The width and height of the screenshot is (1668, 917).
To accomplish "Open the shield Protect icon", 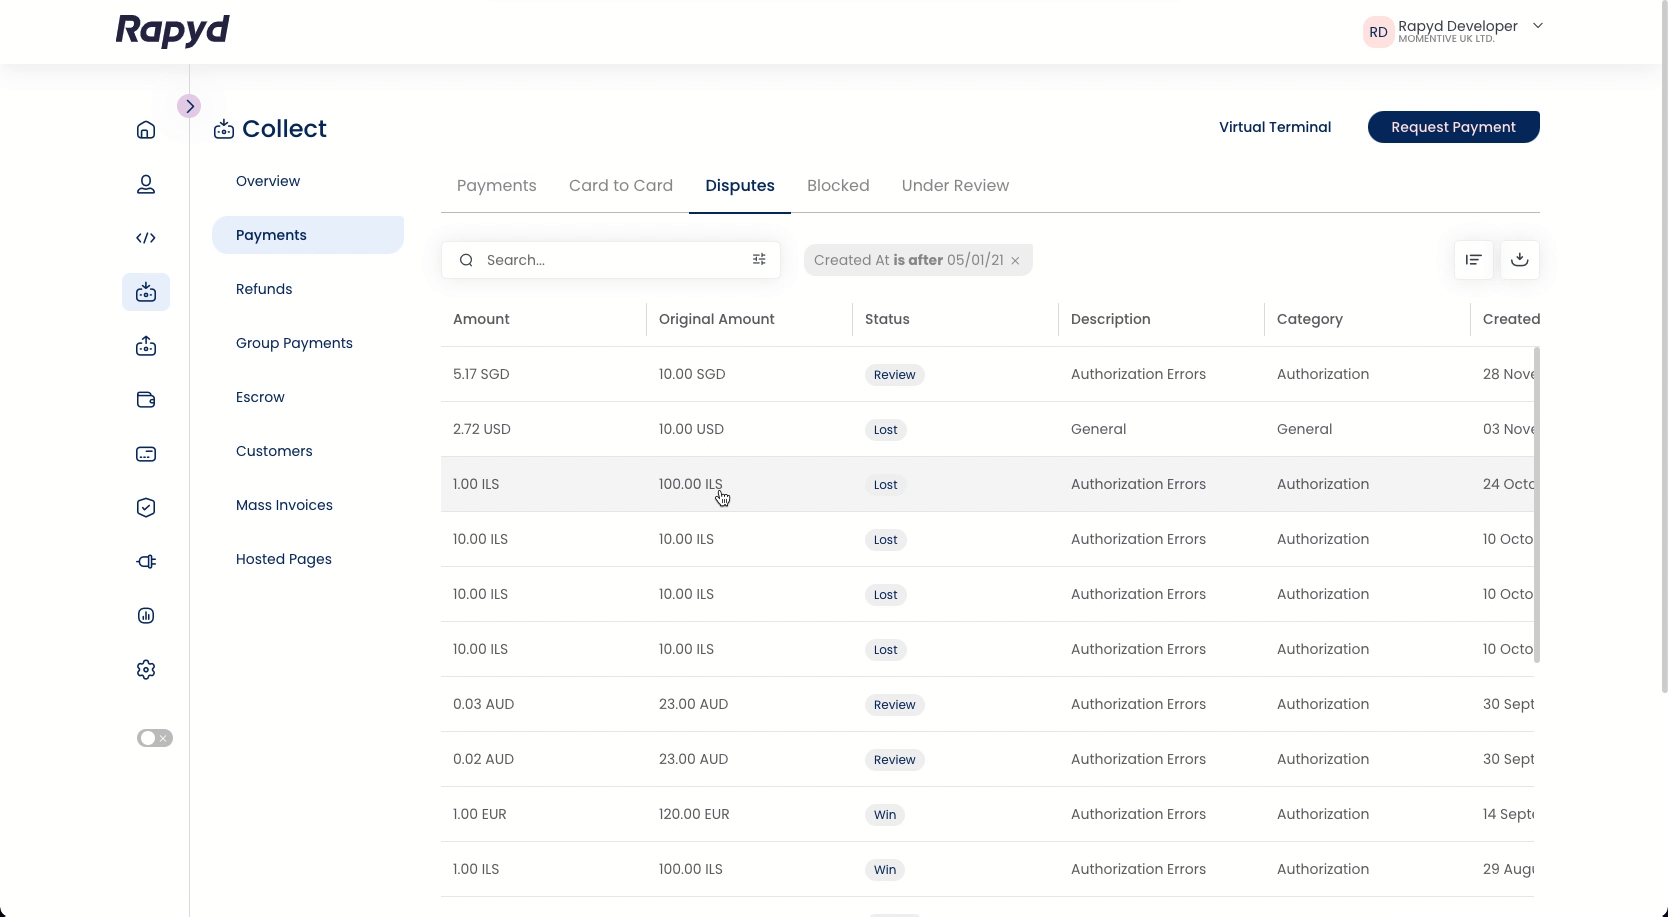I will click(x=146, y=508).
